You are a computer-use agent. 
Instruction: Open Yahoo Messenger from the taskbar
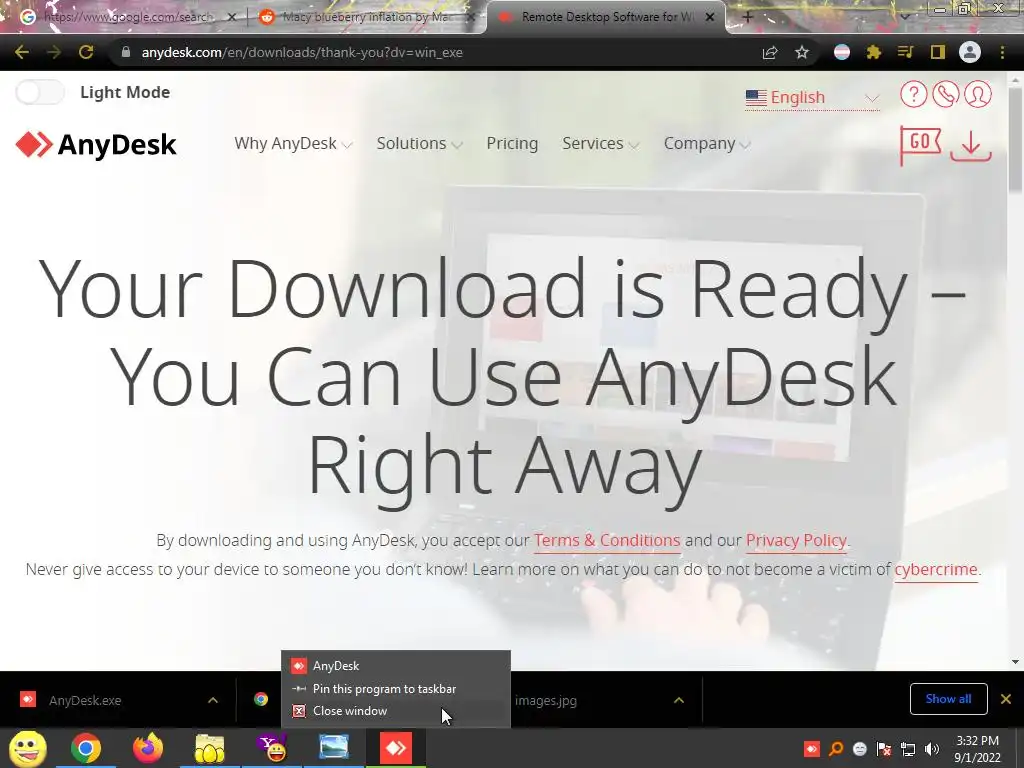(x=272, y=748)
